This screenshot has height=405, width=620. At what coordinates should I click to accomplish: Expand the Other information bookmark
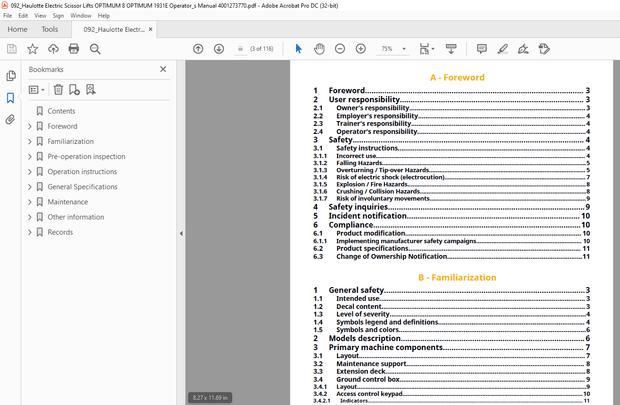pyautogui.click(x=30, y=217)
